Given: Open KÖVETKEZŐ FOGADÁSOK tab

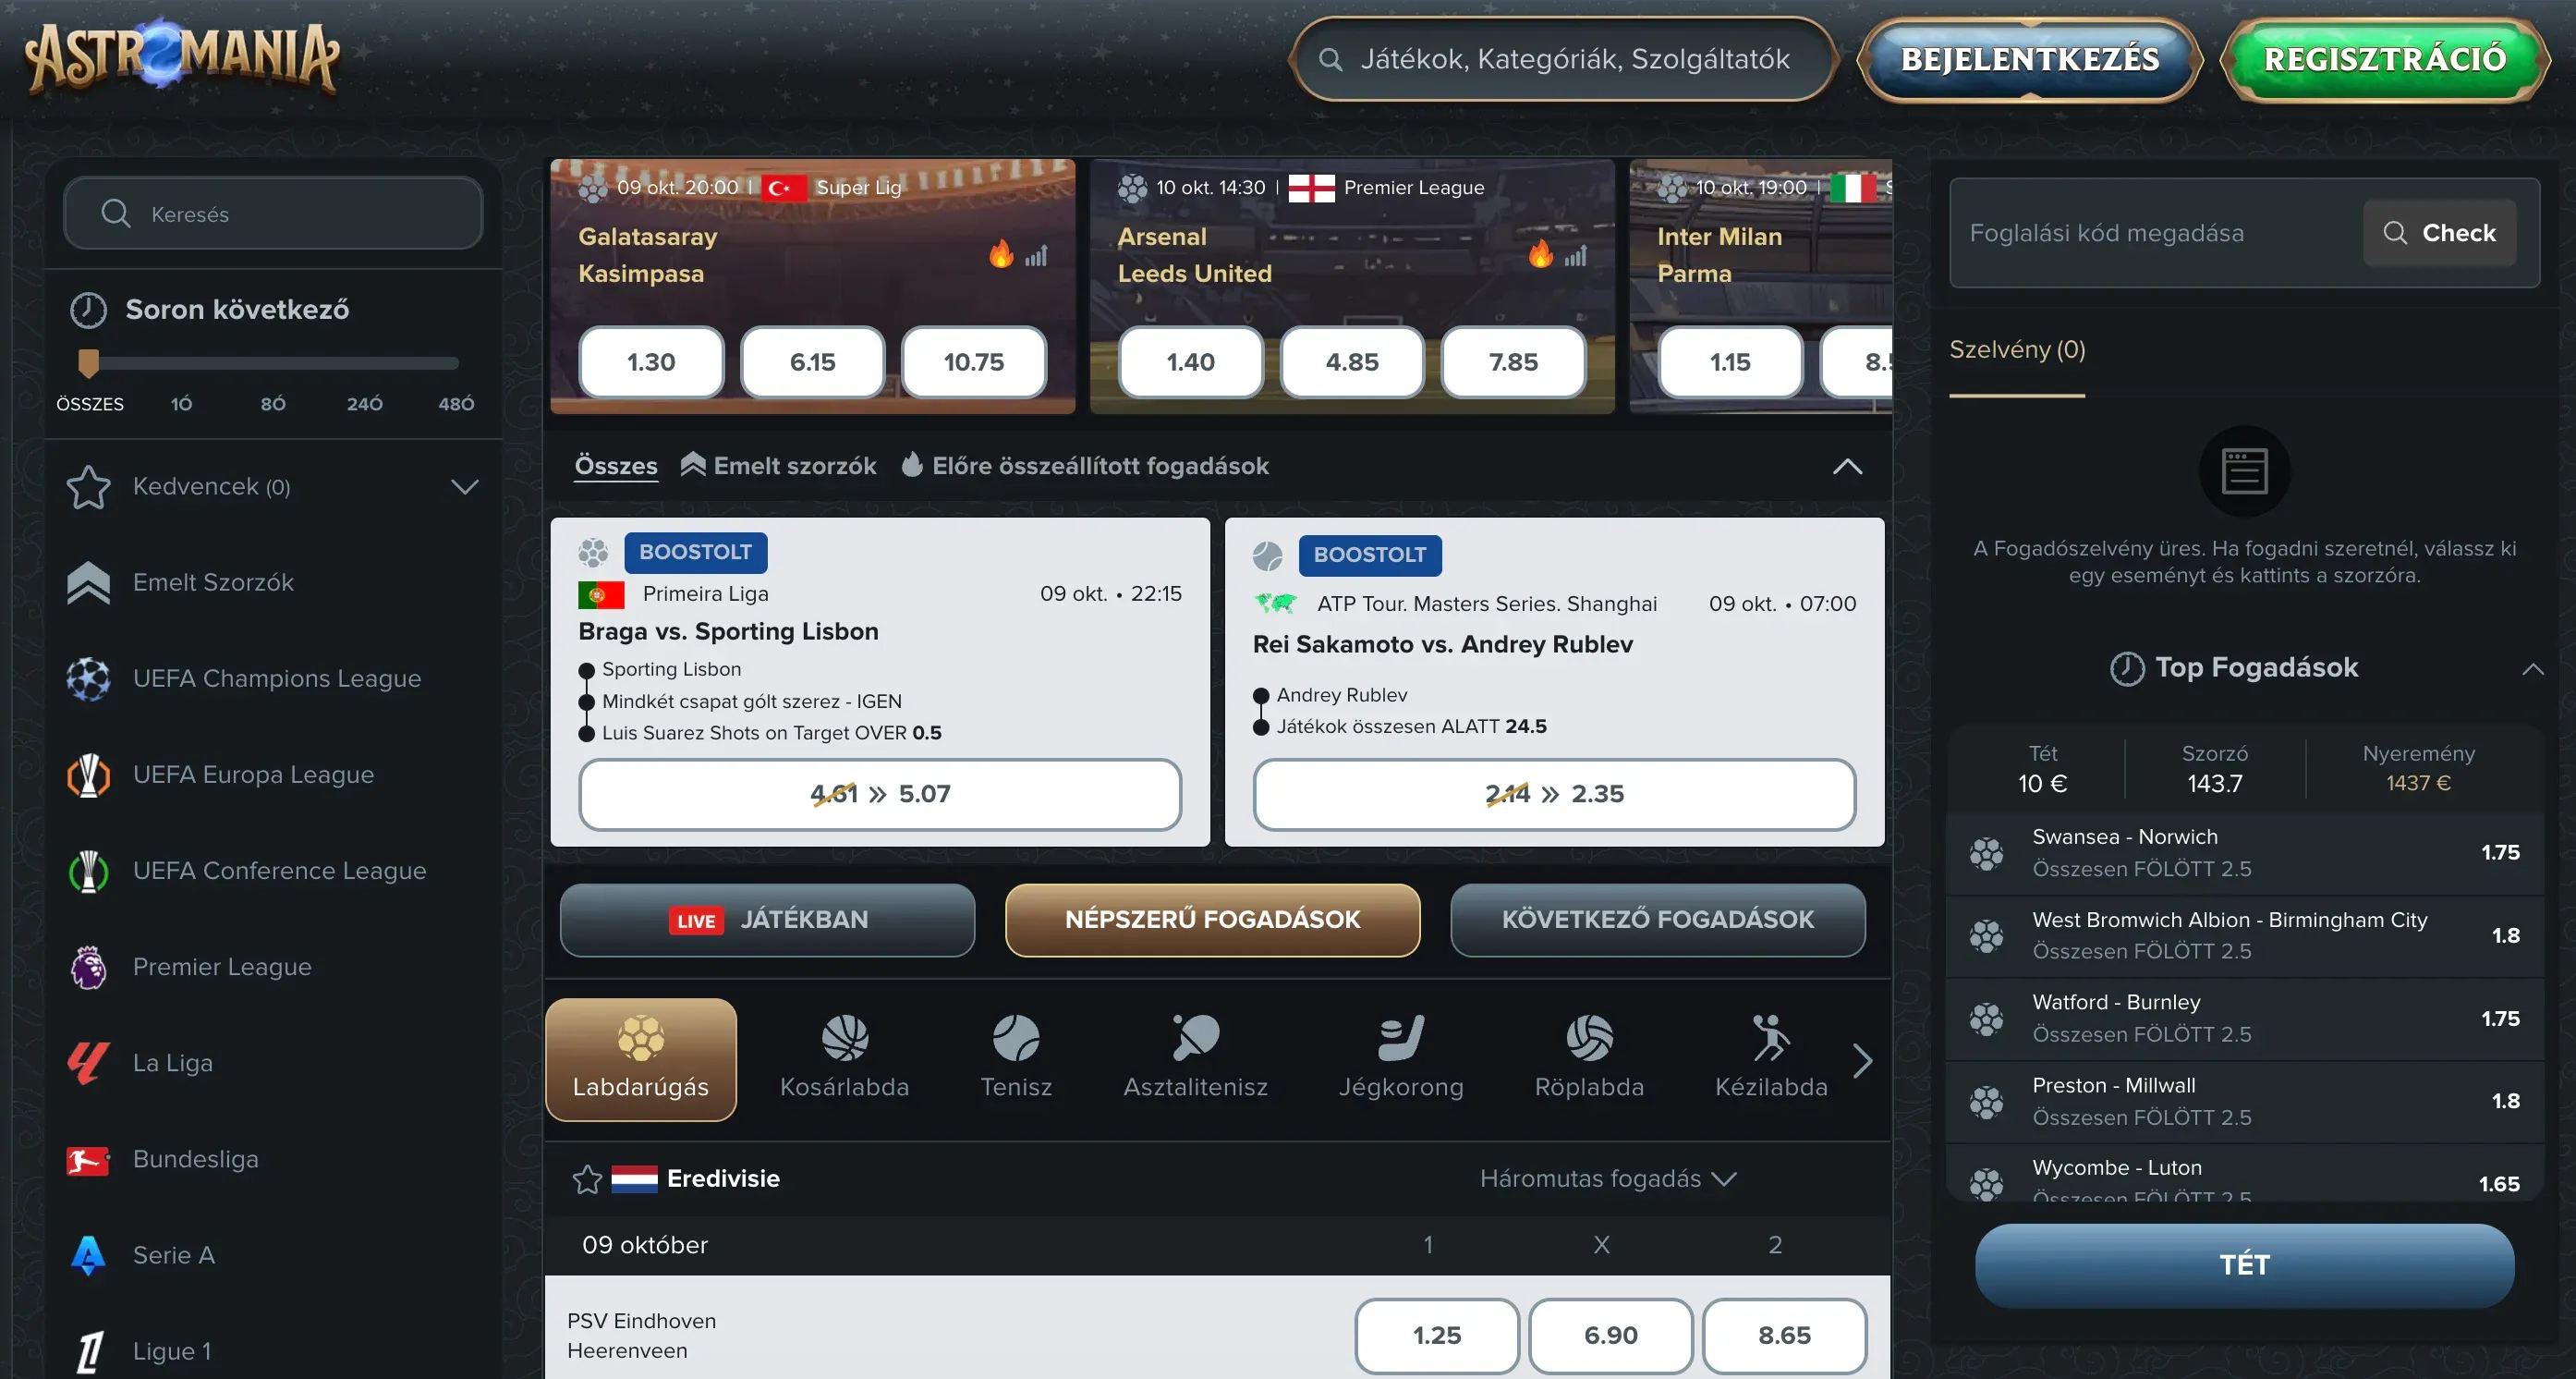Looking at the screenshot, I should point(1657,920).
